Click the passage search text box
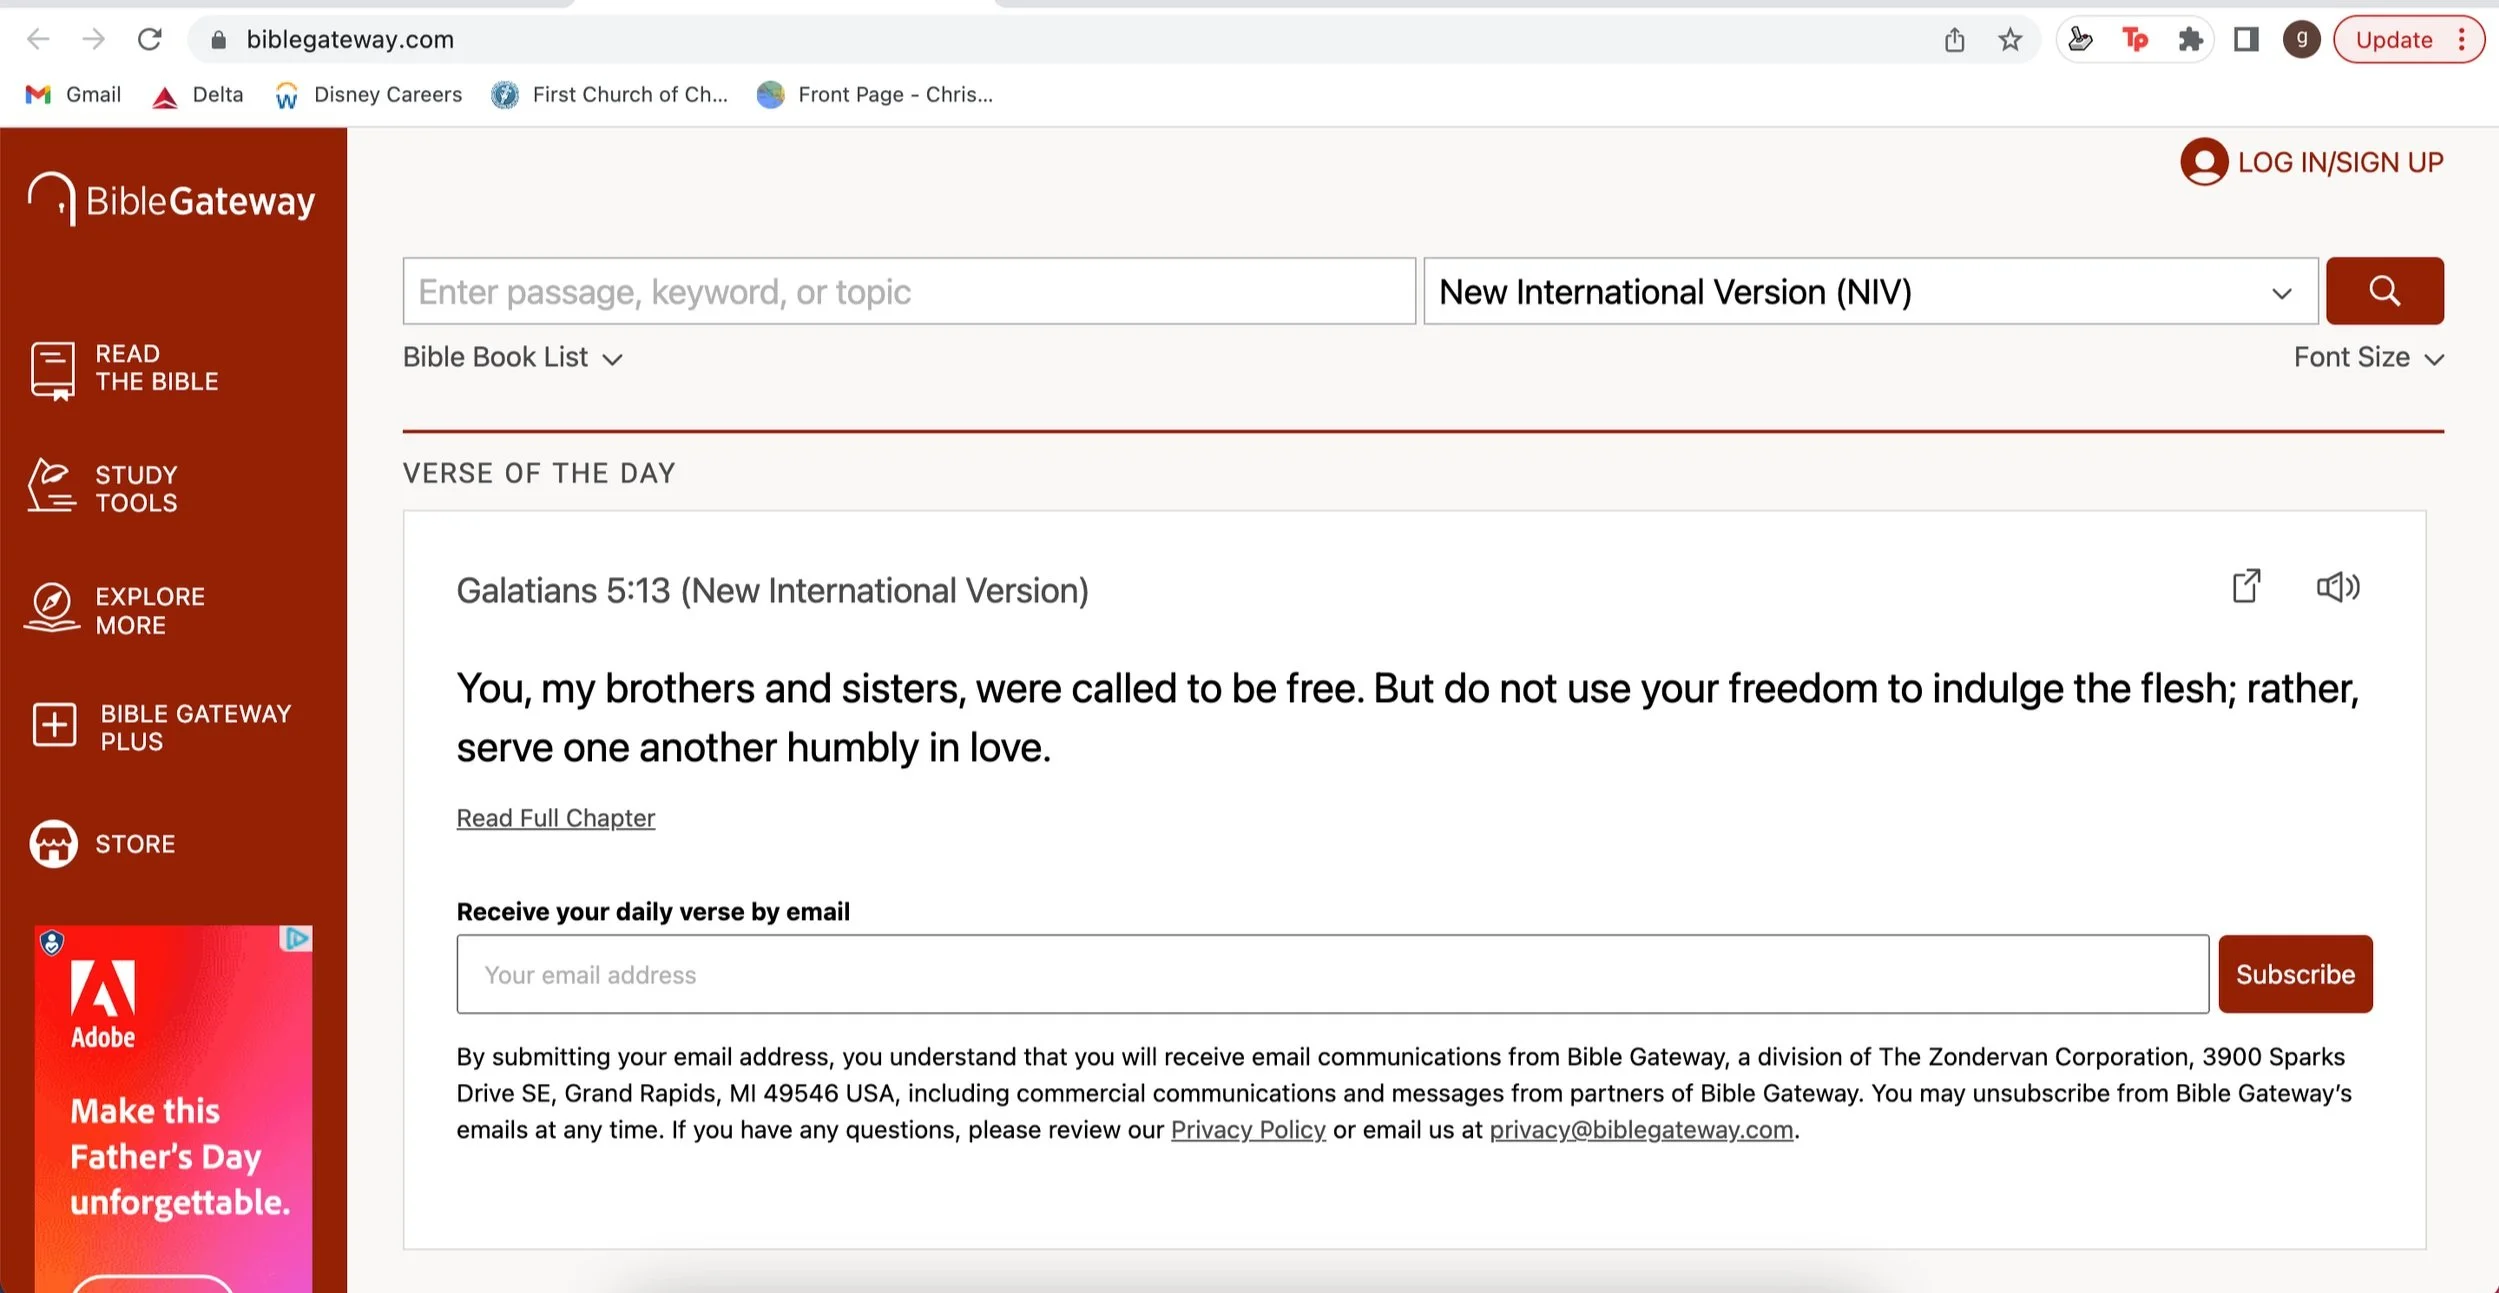The width and height of the screenshot is (2499, 1293). tap(908, 291)
